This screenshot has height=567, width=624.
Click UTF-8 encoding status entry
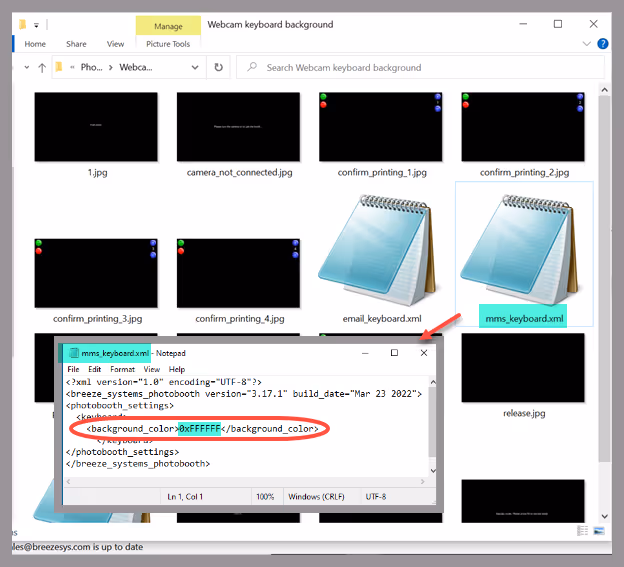pos(376,497)
